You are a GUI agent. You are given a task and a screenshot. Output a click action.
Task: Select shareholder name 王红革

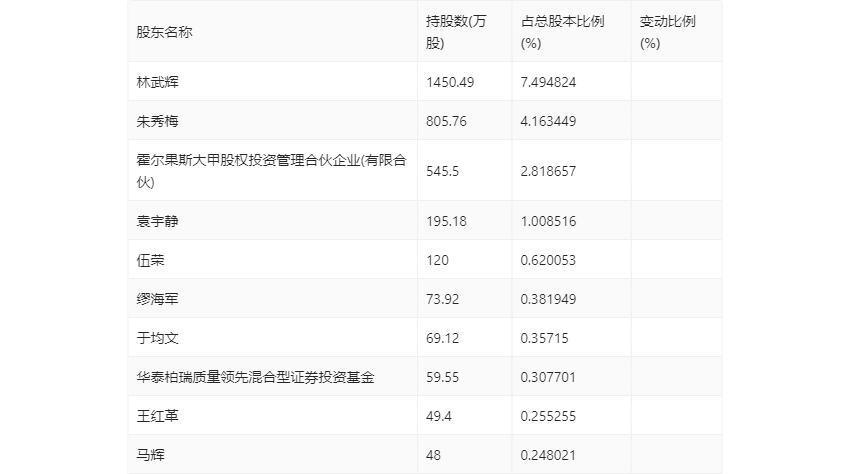click(157, 416)
